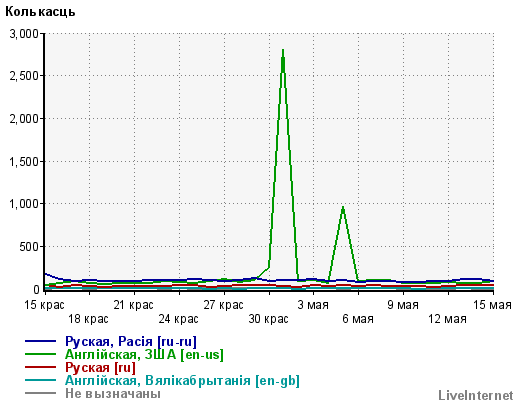Viewport: 520px width, 405px height.
Task: Click the Колькасць chart title
Action: (x=40, y=12)
